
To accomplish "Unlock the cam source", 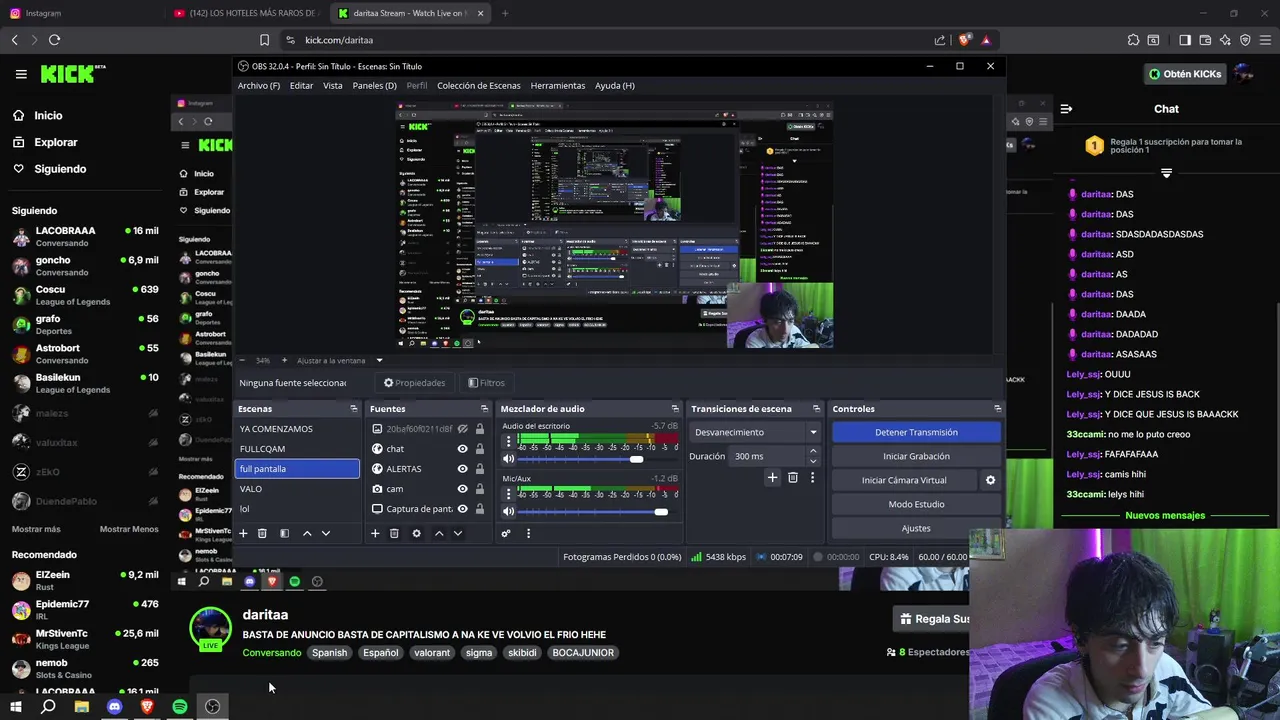I will pos(479,489).
